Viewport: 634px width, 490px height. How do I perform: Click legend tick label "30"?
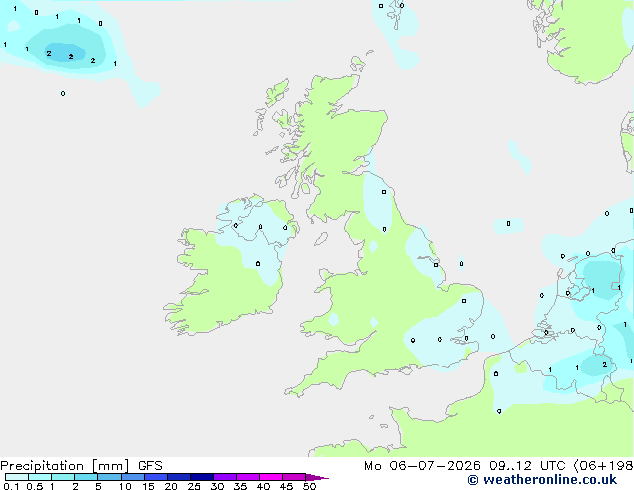point(217,486)
